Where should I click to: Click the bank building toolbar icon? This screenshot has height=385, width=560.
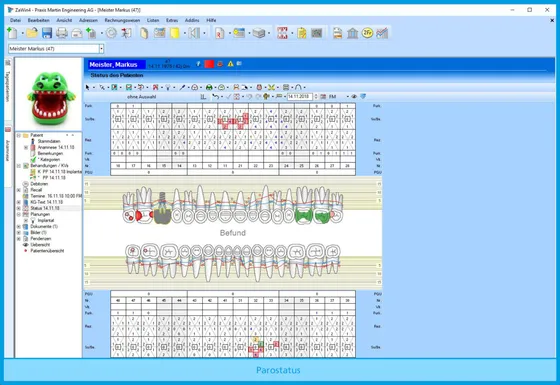(352, 33)
